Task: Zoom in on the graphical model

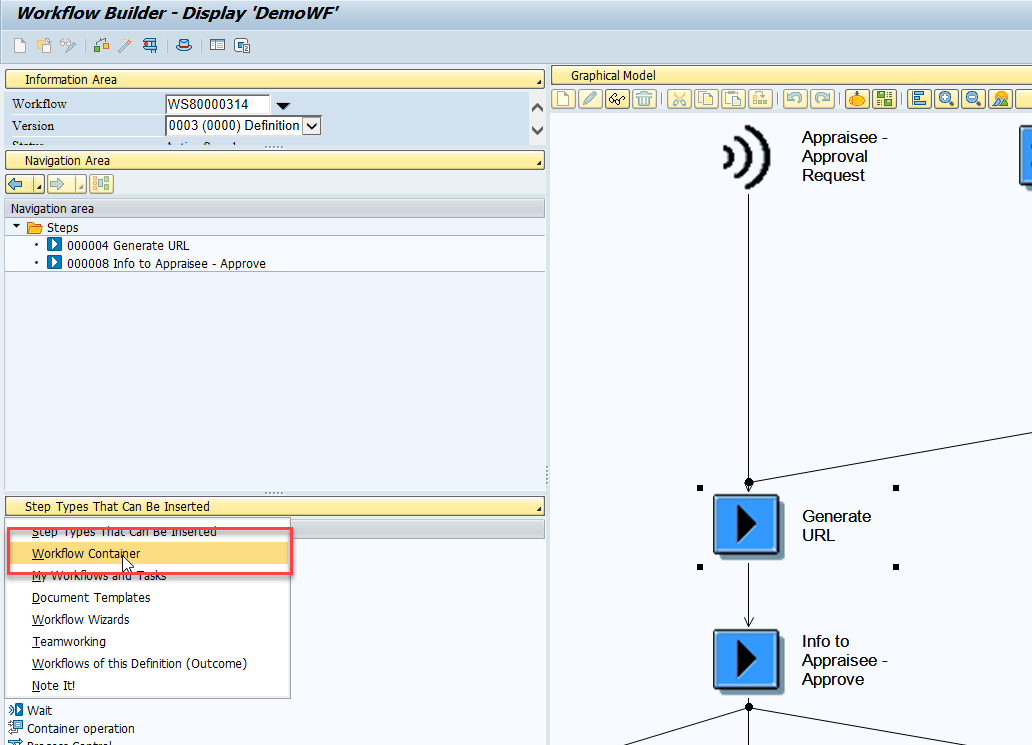Action: (x=946, y=99)
